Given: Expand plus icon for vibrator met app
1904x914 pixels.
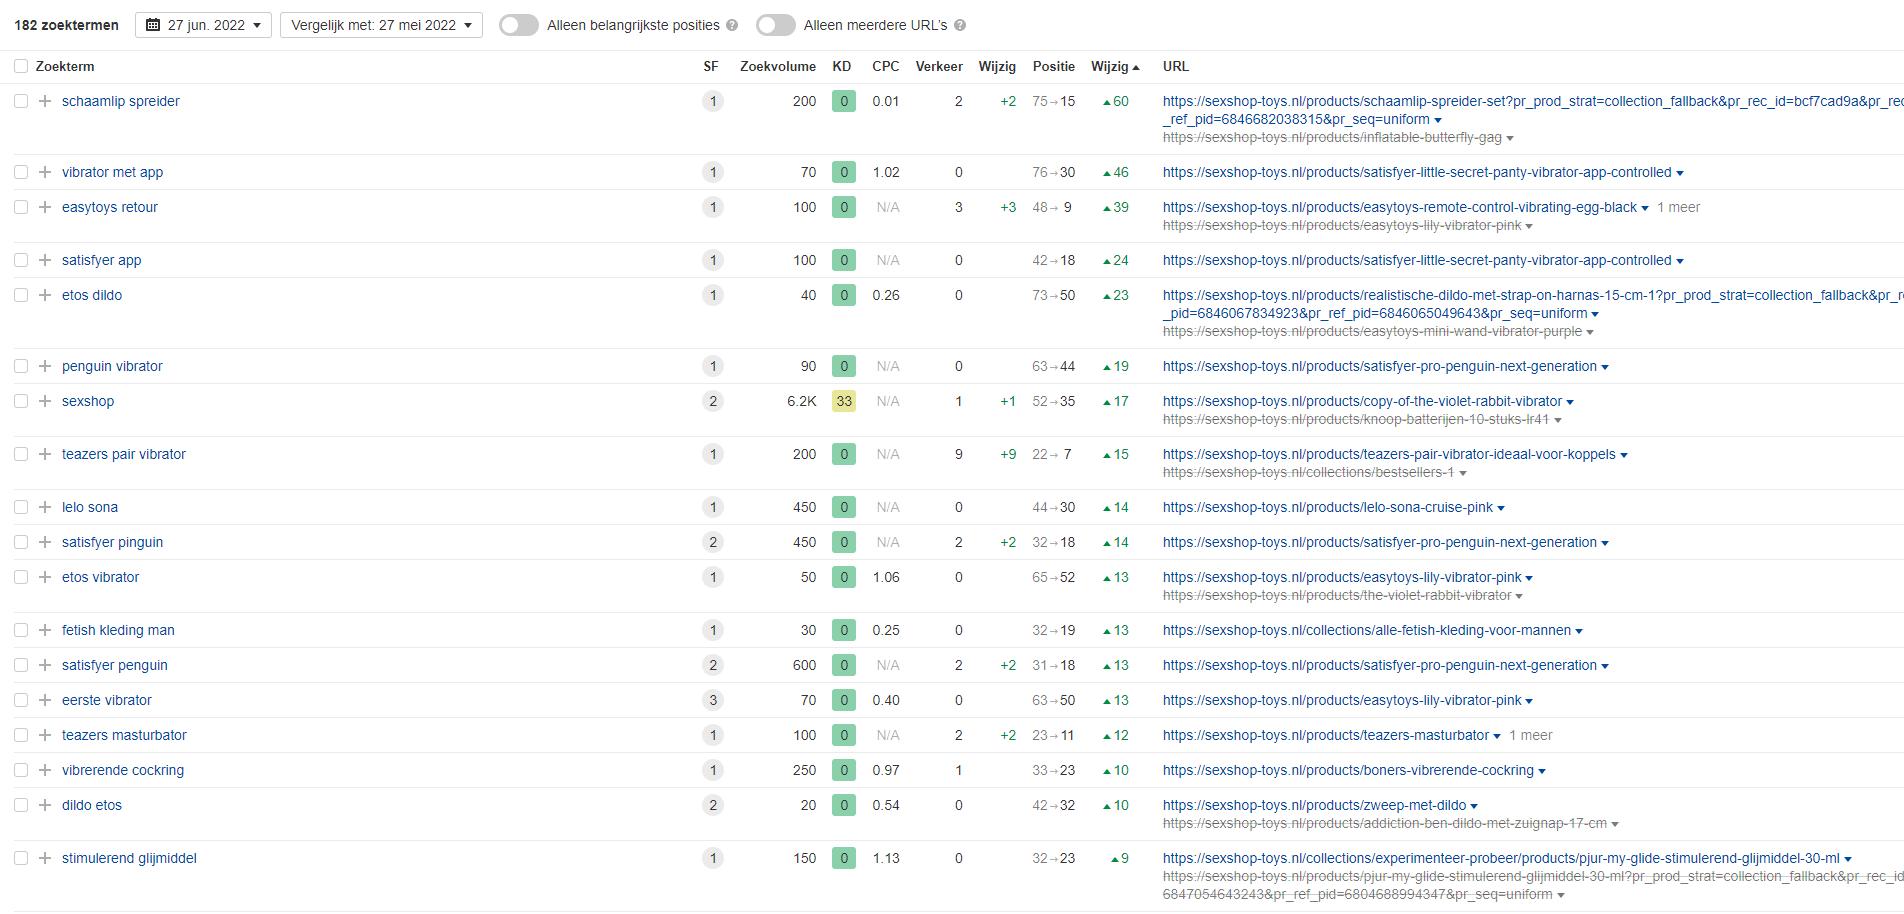Looking at the screenshot, I should coord(45,172).
